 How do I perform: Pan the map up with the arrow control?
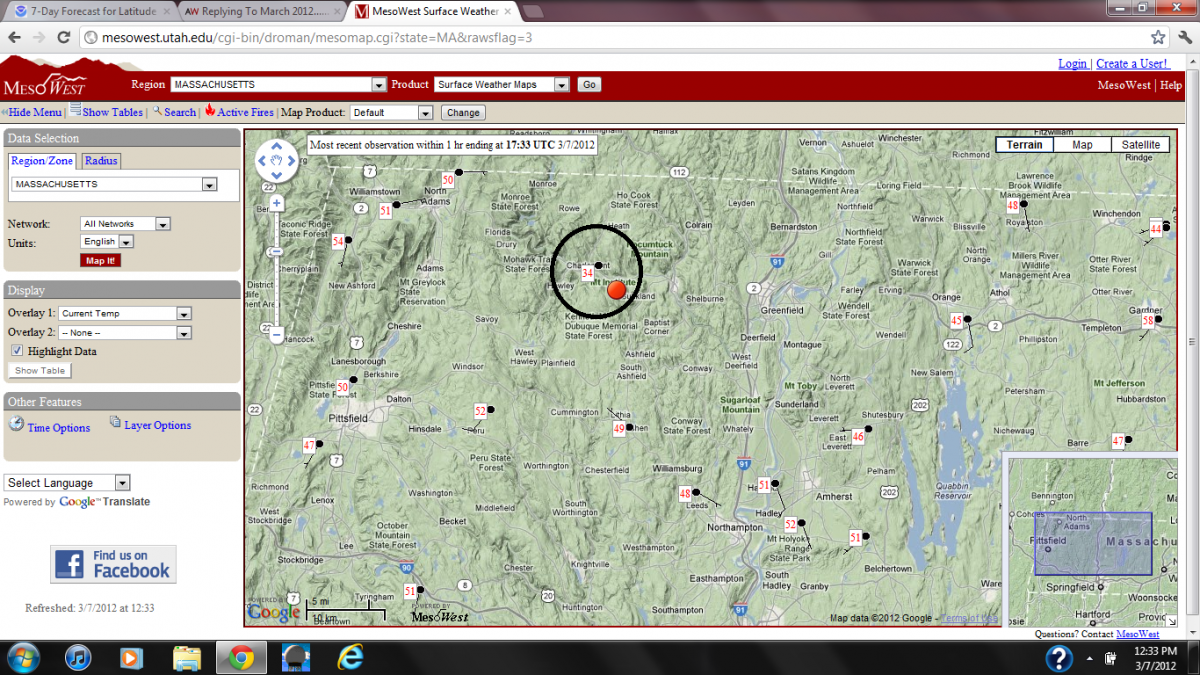pos(275,147)
